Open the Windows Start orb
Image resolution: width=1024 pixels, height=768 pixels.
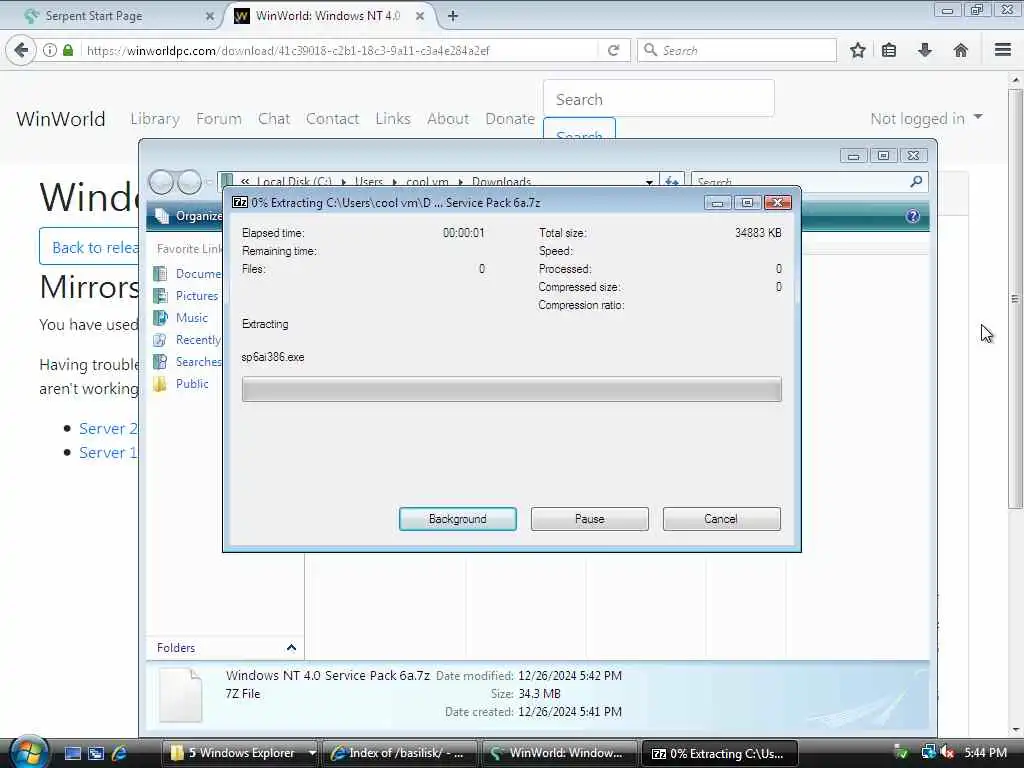pyautogui.click(x=29, y=752)
